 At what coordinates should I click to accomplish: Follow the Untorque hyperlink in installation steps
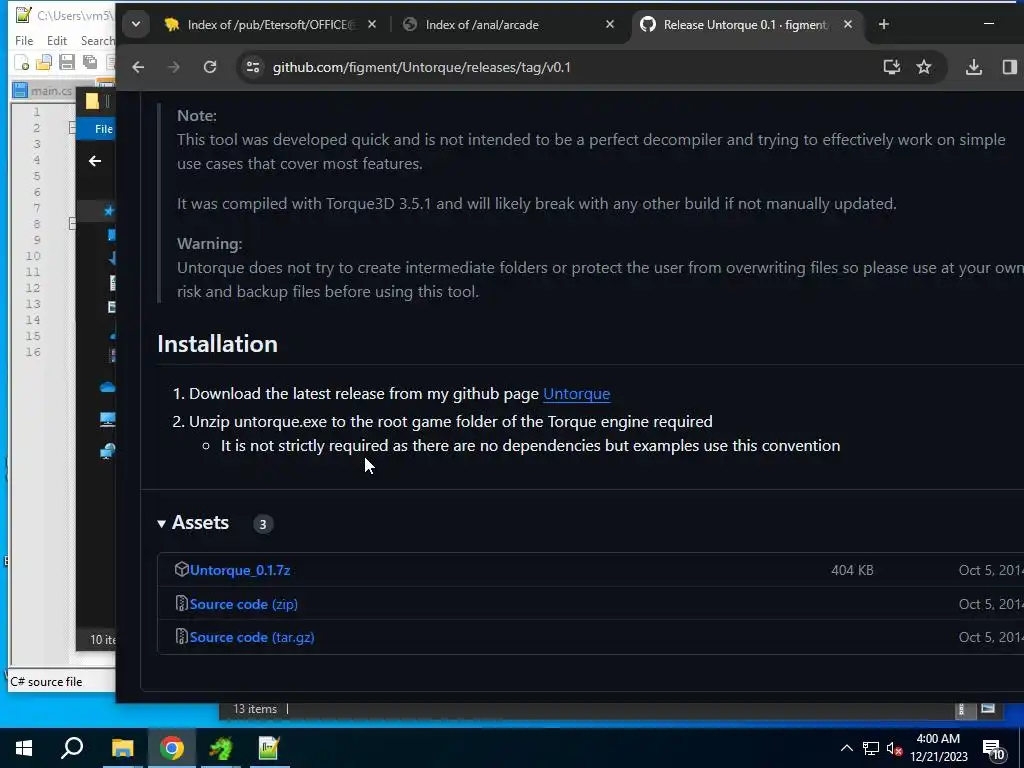pos(577,394)
